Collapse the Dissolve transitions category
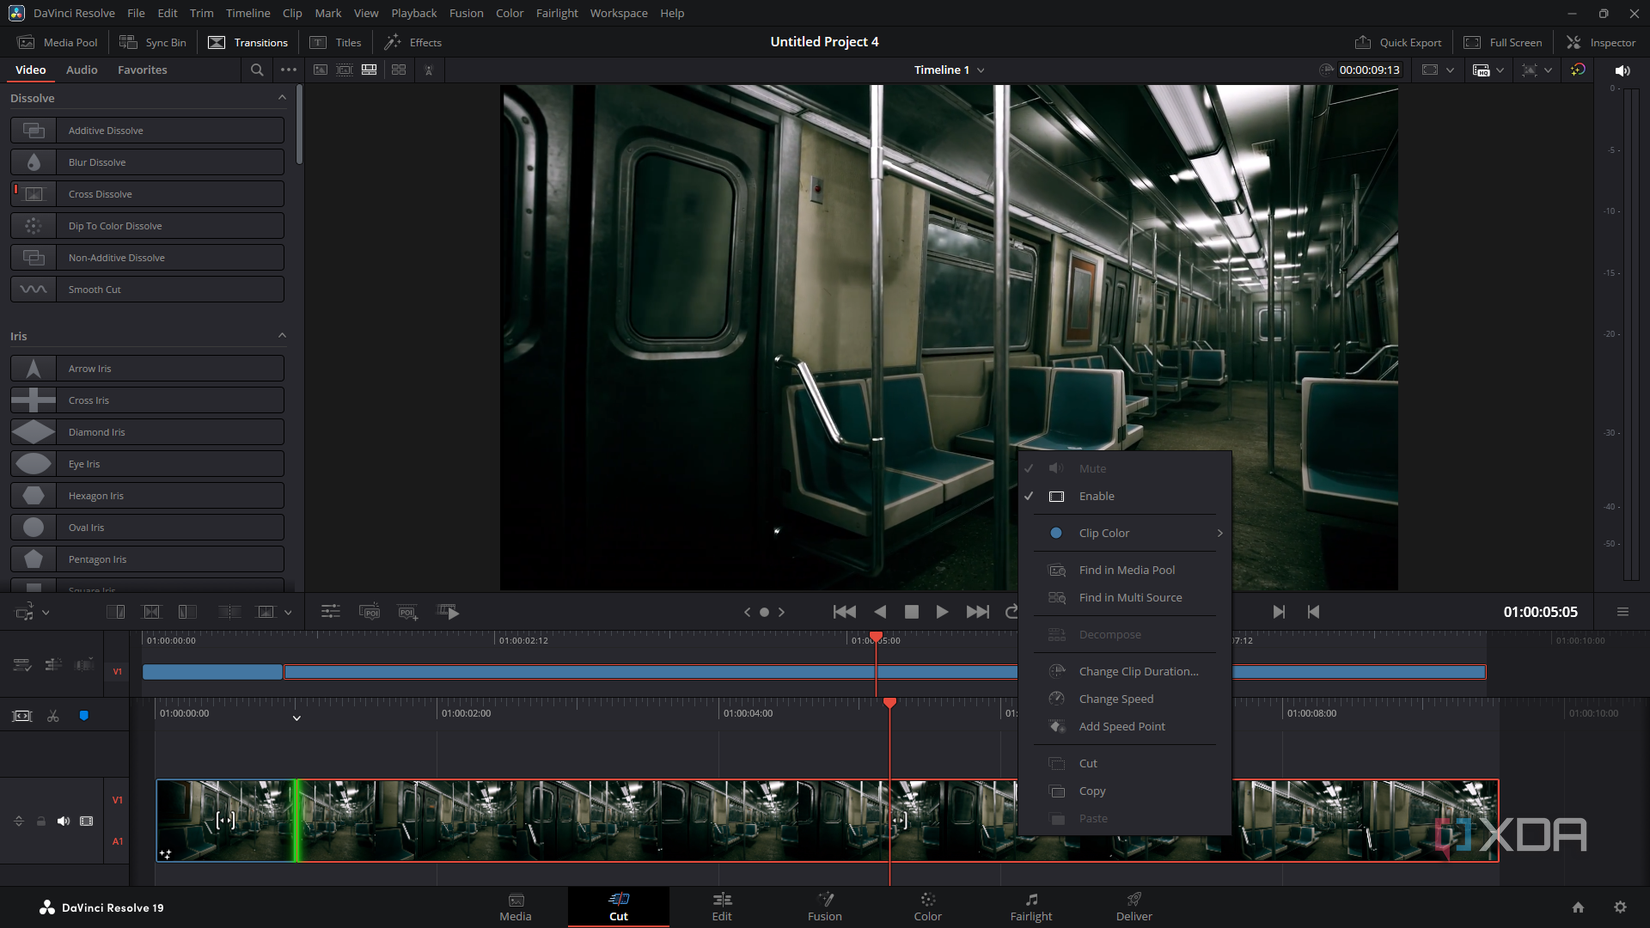This screenshot has width=1650, height=928. click(x=281, y=98)
